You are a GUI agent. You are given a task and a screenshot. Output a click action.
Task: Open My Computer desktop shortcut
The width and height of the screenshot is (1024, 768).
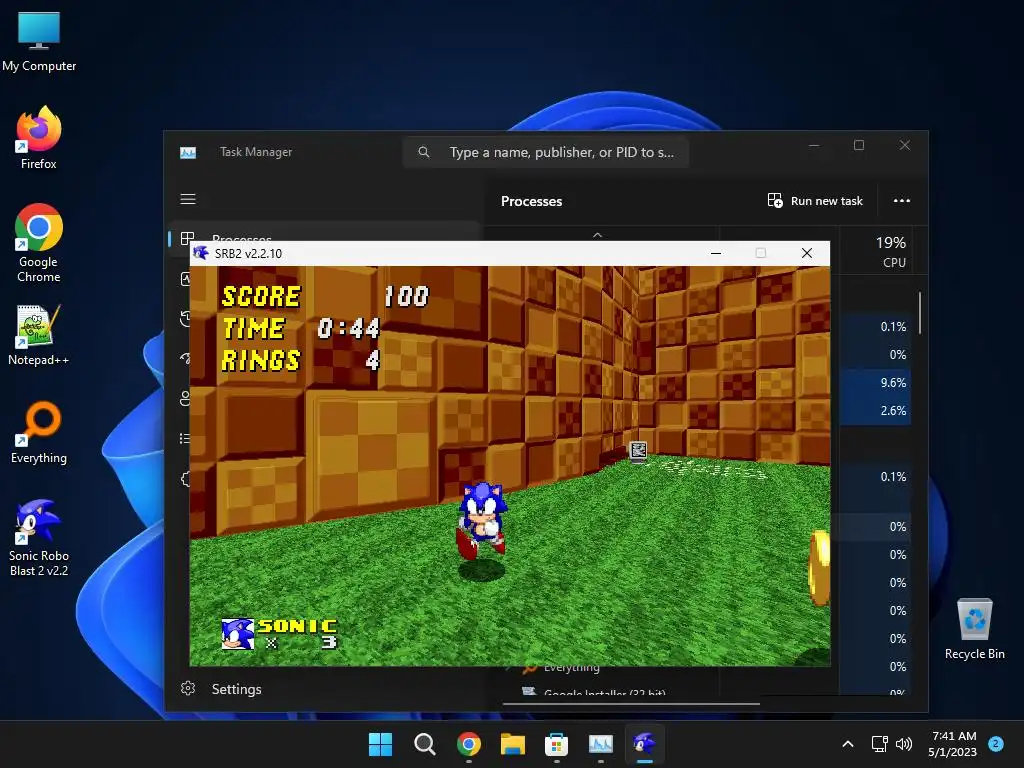tap(39, 40)
